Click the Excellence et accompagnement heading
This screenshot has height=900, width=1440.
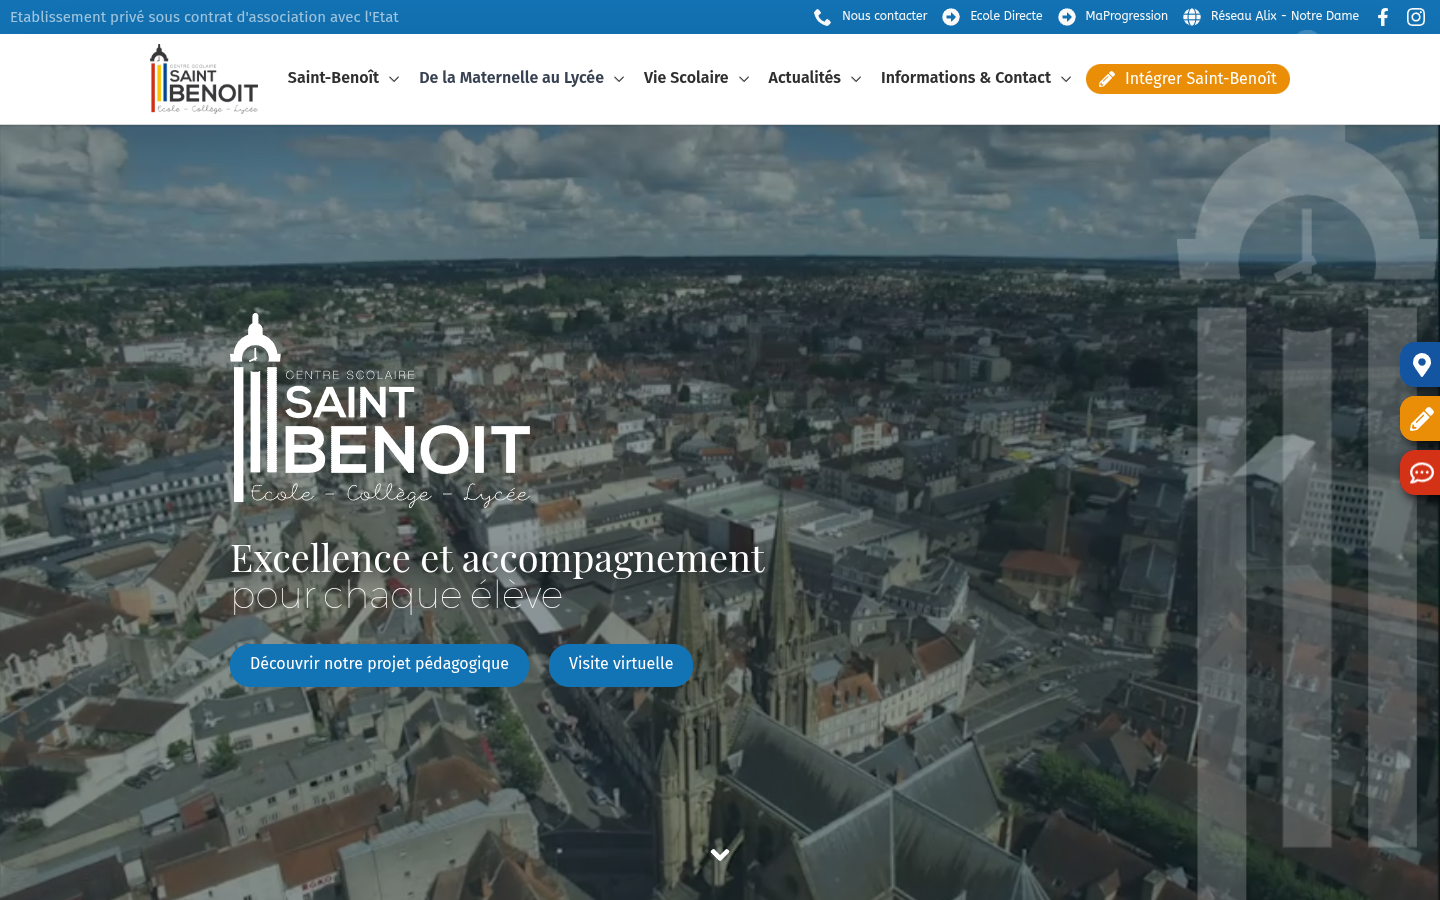(497, 558)
